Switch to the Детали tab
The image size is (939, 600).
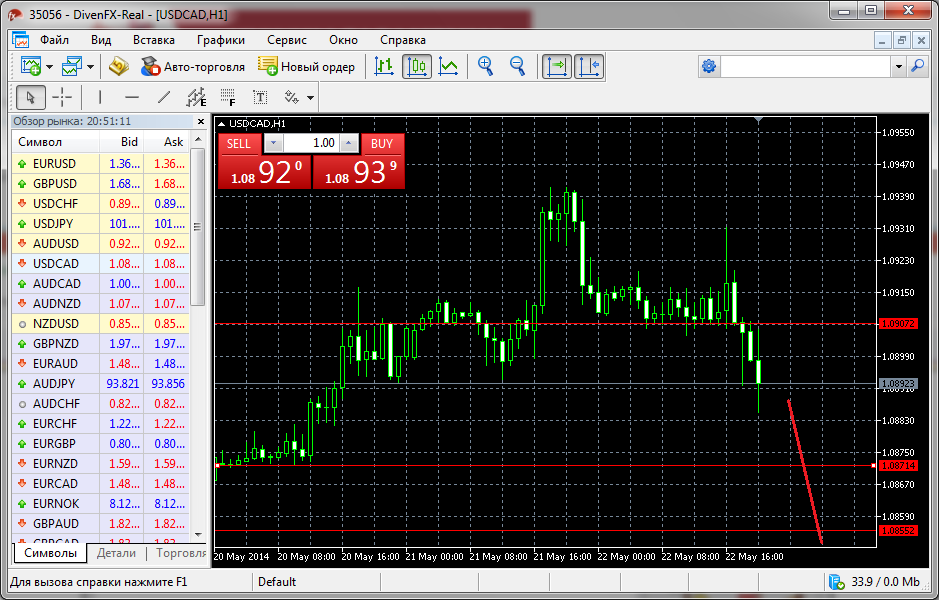pyautogui.click(x=116, y=553)
